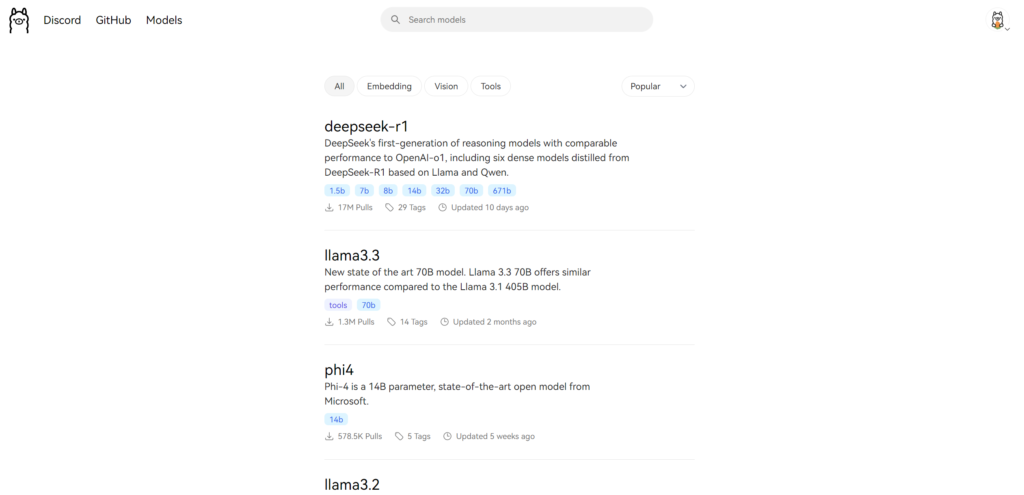Click the tag icon beside 5 Tags

(x=399, y=437)
